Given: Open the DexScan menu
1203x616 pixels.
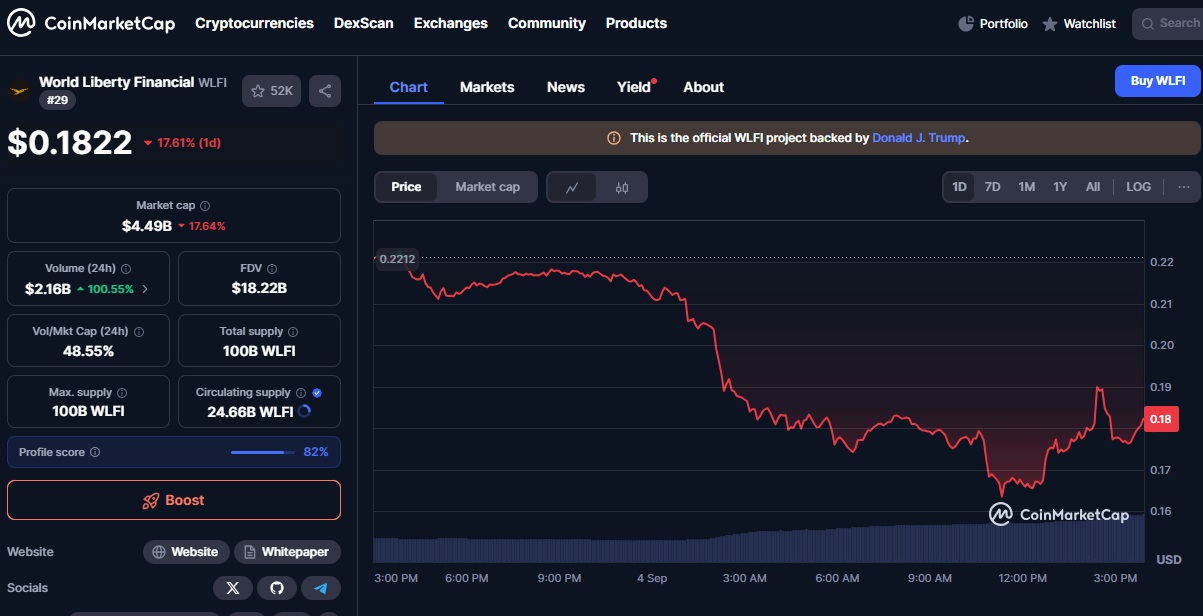Looking at the screenshot, I should coord(364,23).
